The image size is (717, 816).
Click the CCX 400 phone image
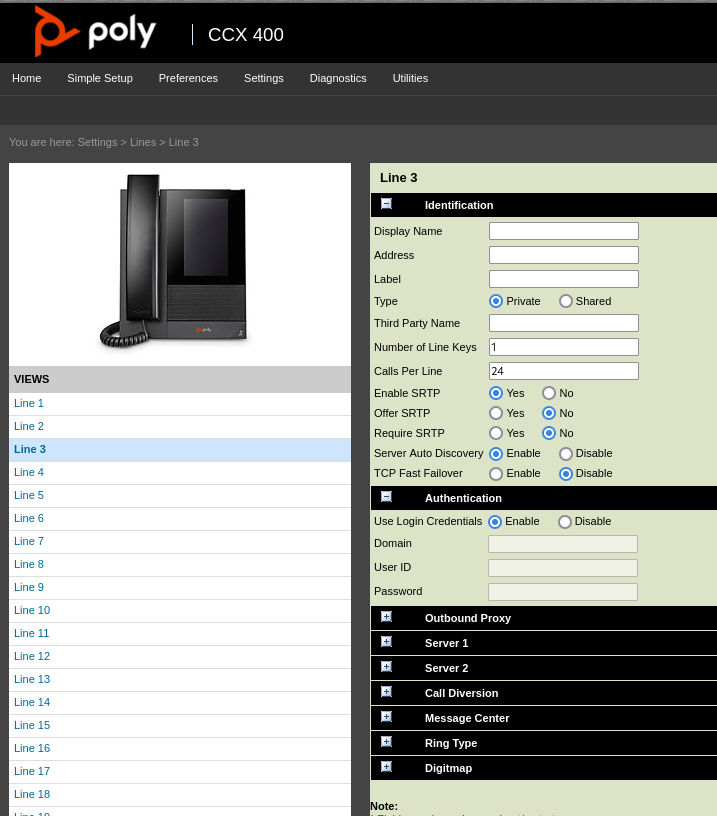click(173, 261)
